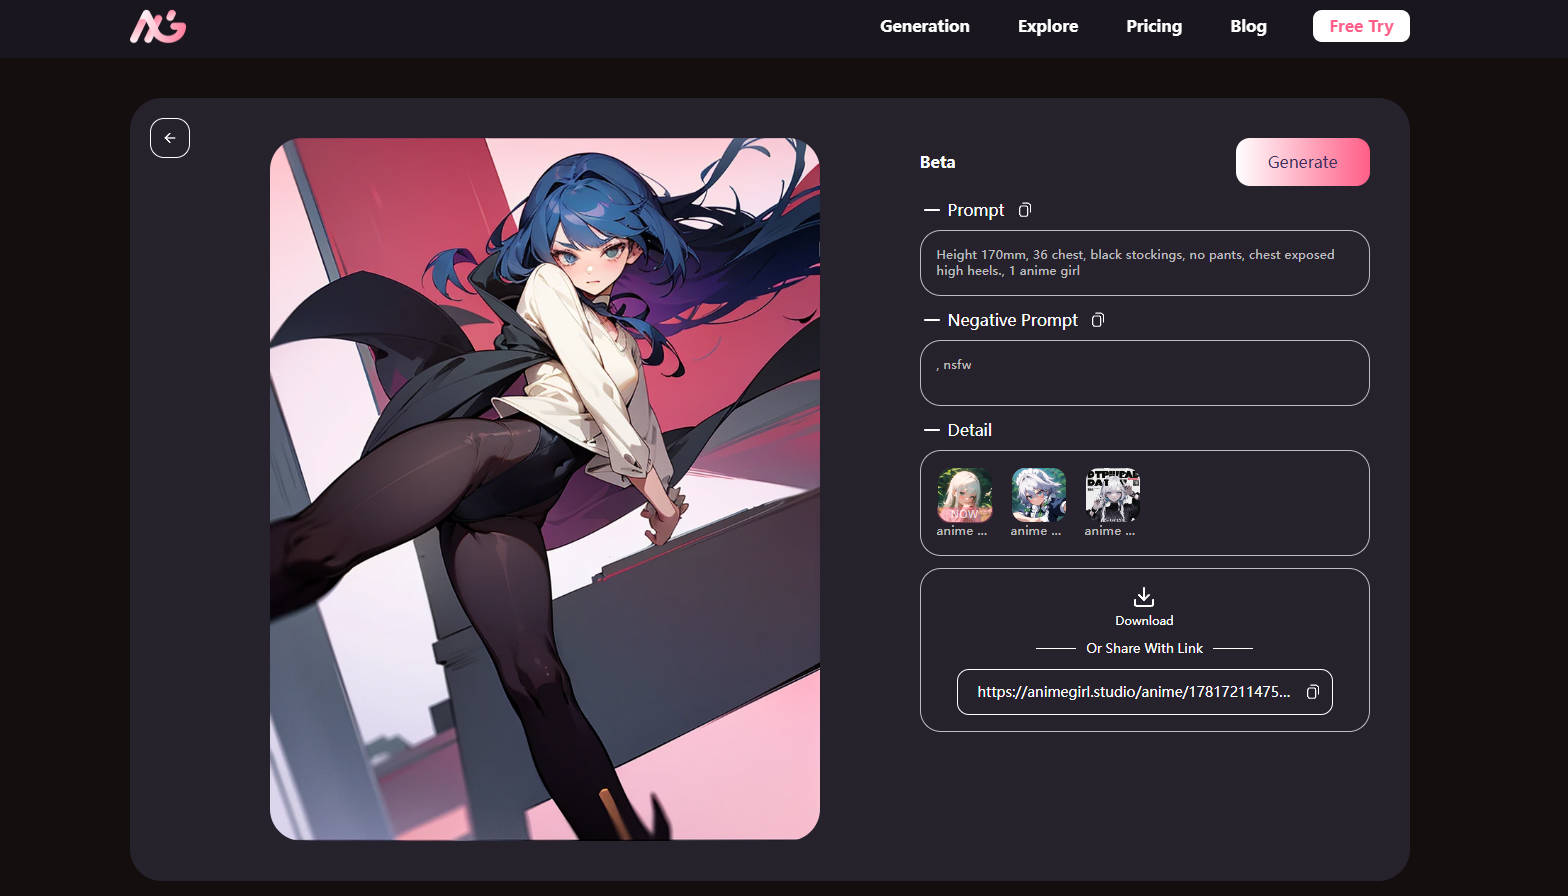Click the Prompt text box
Viewport: 1568px width, 896px height.
pos(1145,263)
